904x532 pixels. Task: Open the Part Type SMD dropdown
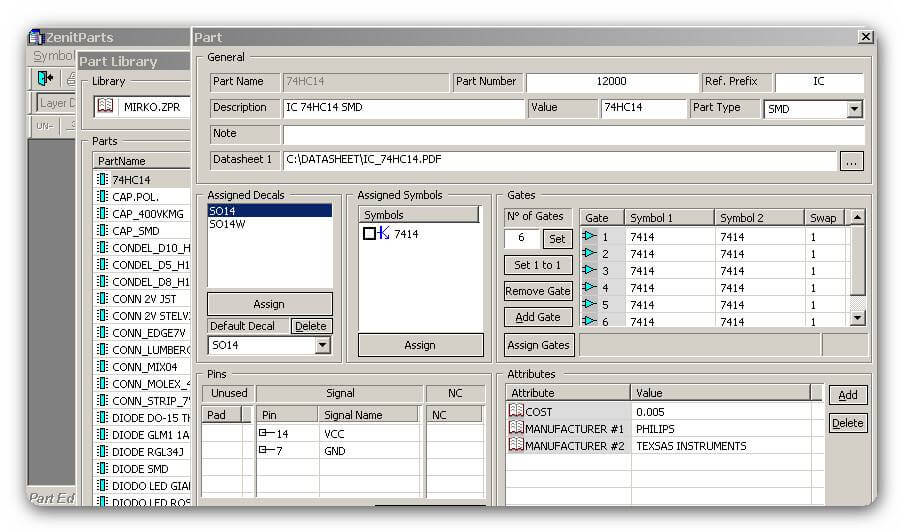(854, 108)
